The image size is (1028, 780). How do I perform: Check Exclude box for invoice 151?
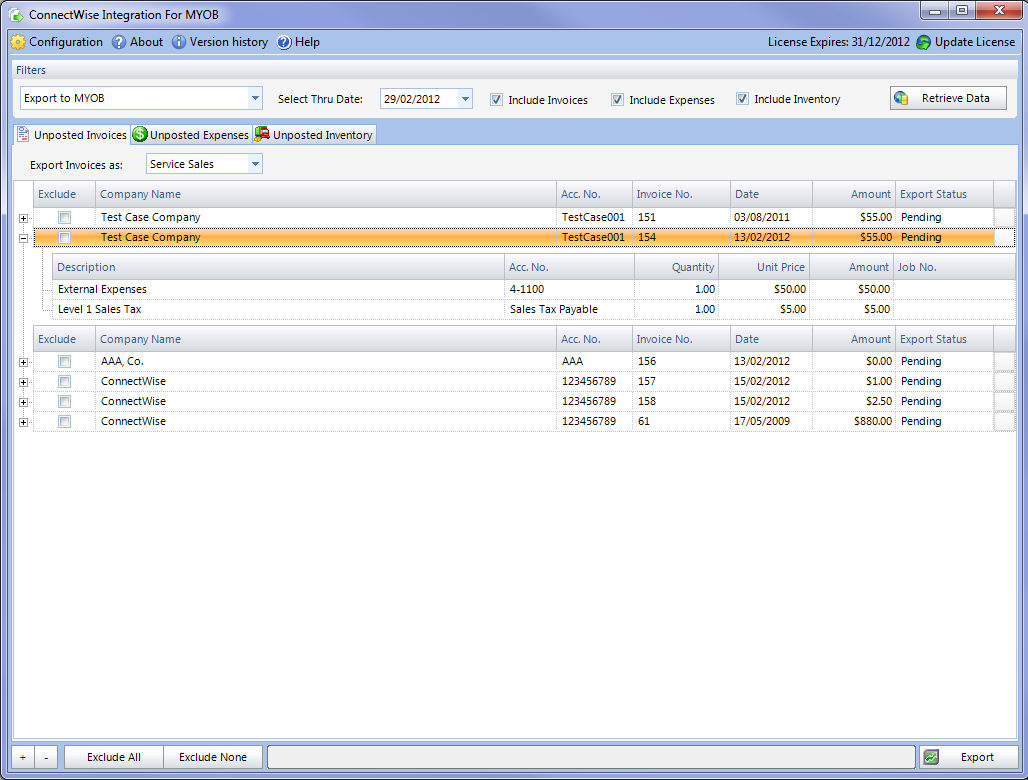pos(64,217)
